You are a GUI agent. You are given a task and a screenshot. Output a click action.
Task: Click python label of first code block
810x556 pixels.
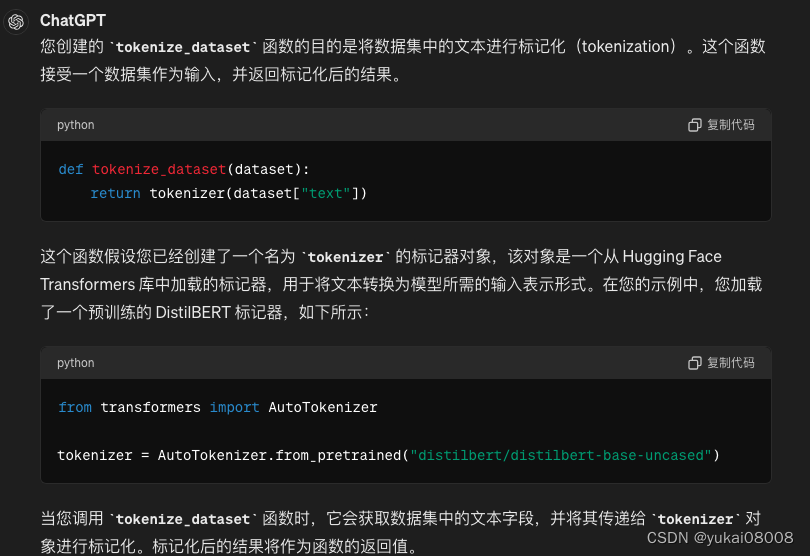click(76, 125)
